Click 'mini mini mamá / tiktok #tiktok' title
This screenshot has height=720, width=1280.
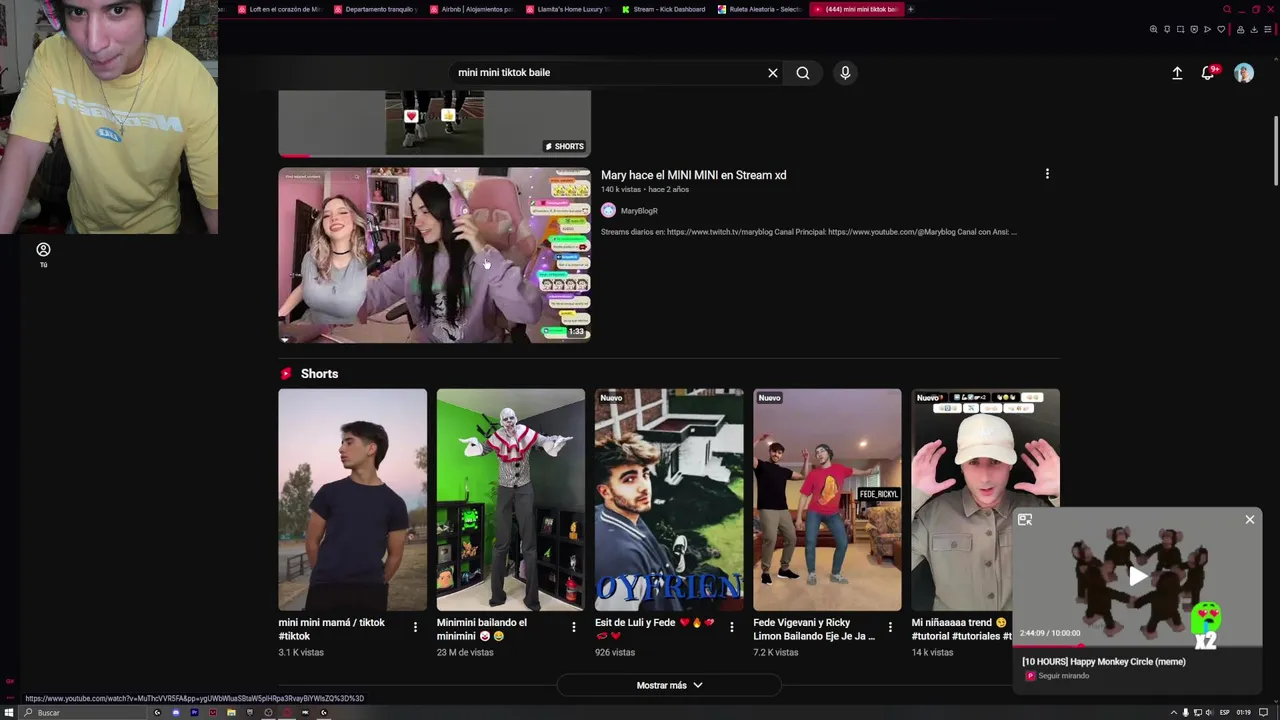[331, 629]
